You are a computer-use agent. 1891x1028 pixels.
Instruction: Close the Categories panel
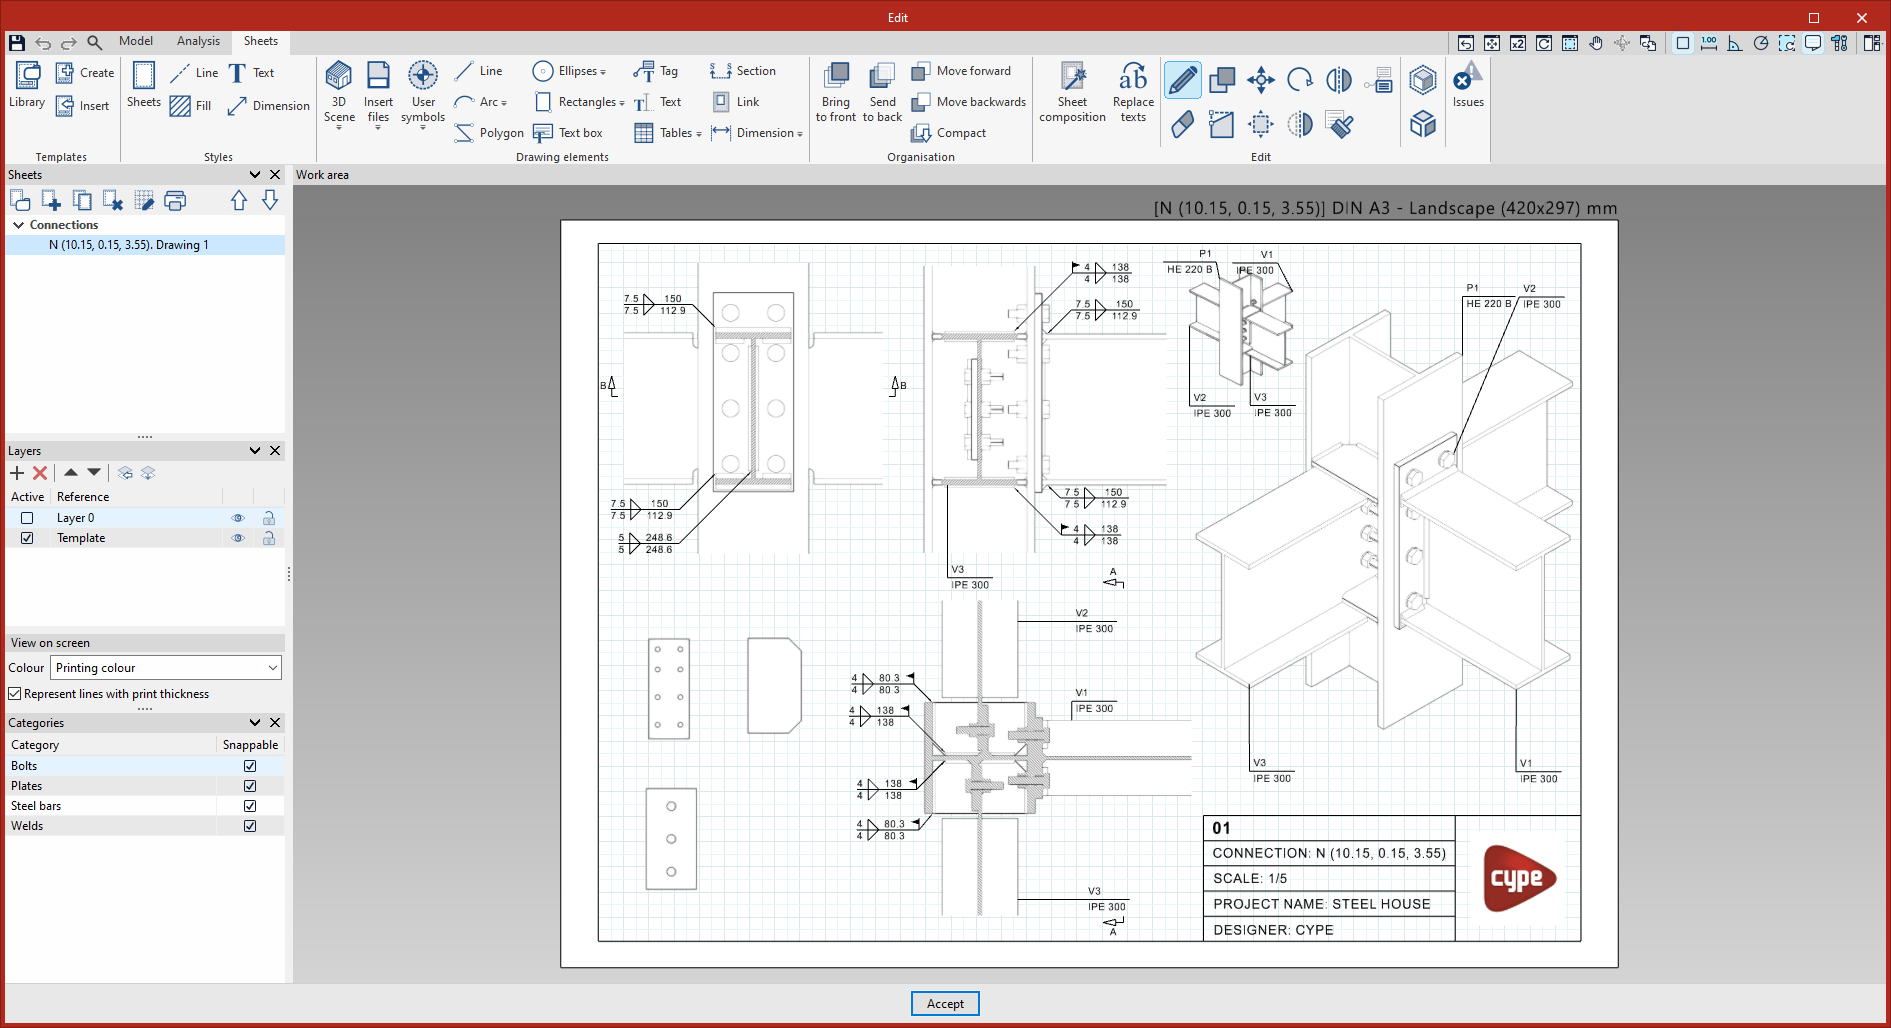pyautogui.click(x=275, y=723)
